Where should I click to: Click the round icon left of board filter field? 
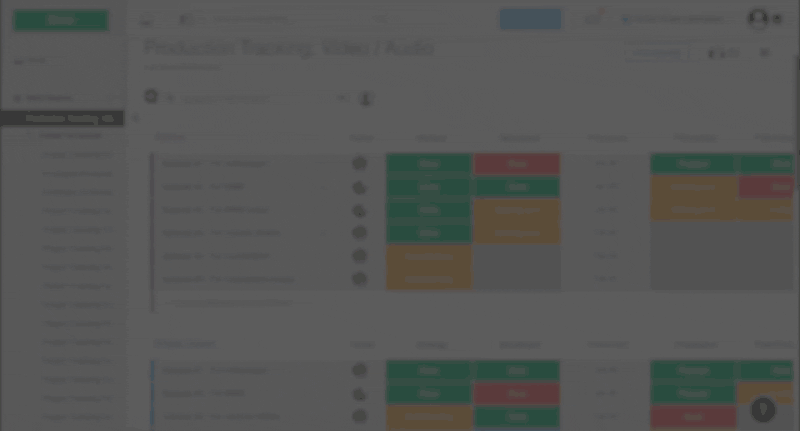coord(151,97)
